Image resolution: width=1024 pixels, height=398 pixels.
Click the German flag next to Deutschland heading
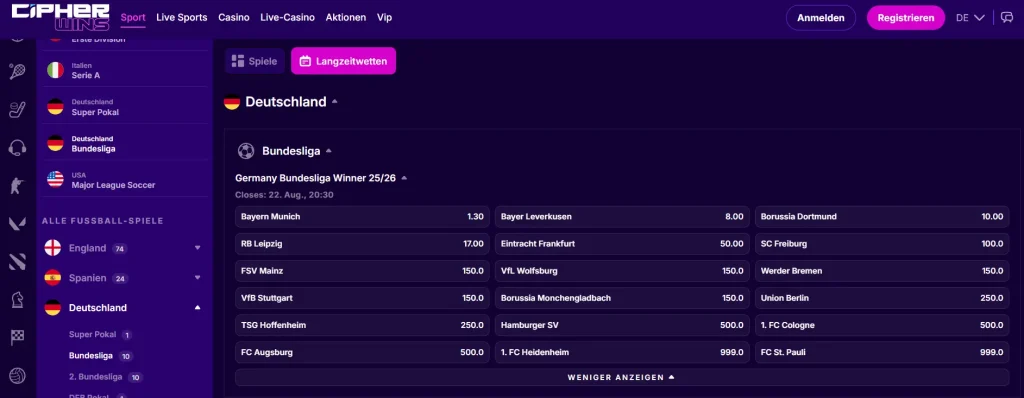[x=232, y=102]
